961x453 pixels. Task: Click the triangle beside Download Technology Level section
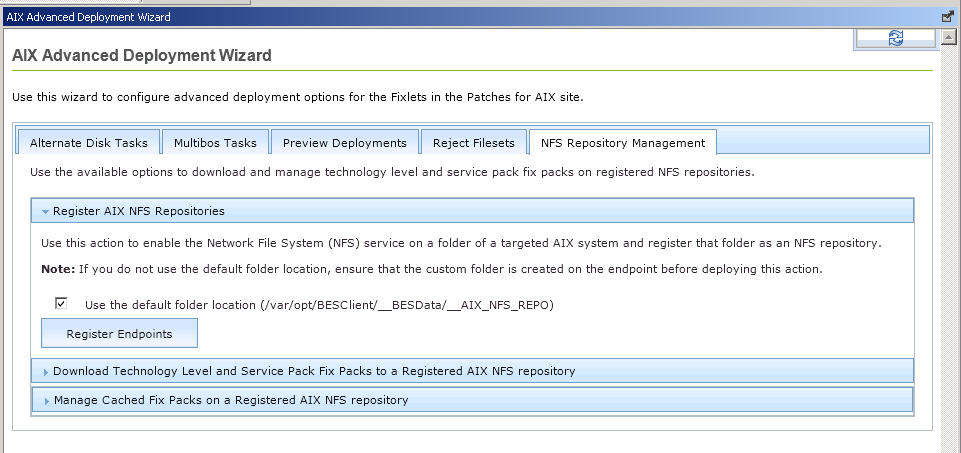[45, 372]
